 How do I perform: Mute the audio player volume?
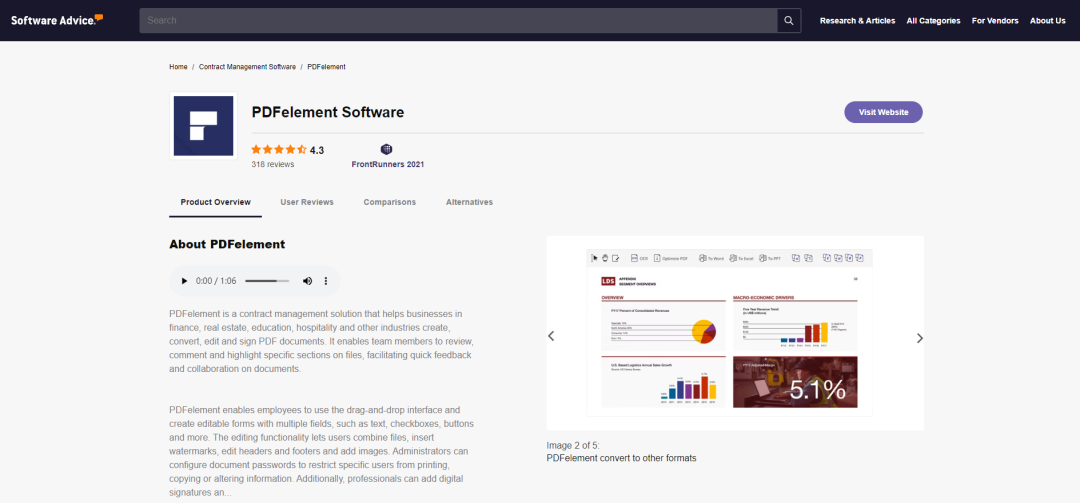tap(307, 282)
